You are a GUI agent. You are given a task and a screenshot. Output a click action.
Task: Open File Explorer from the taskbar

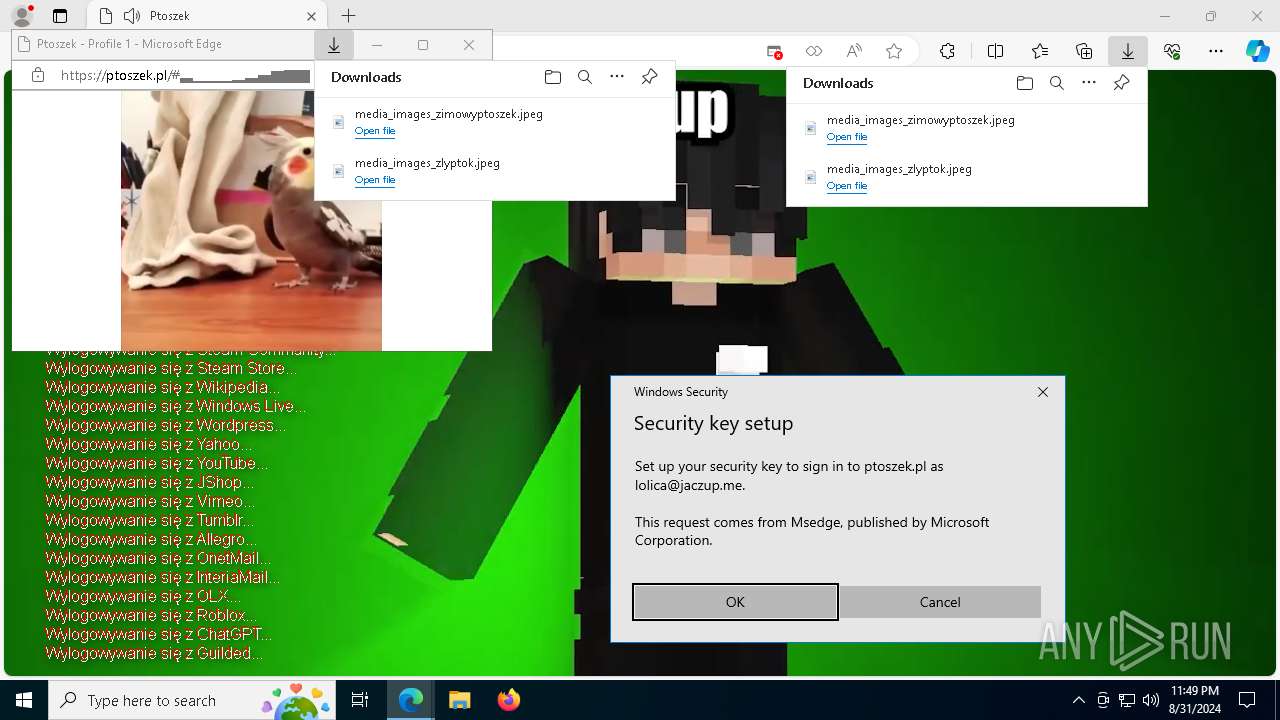tap(459, 700)
